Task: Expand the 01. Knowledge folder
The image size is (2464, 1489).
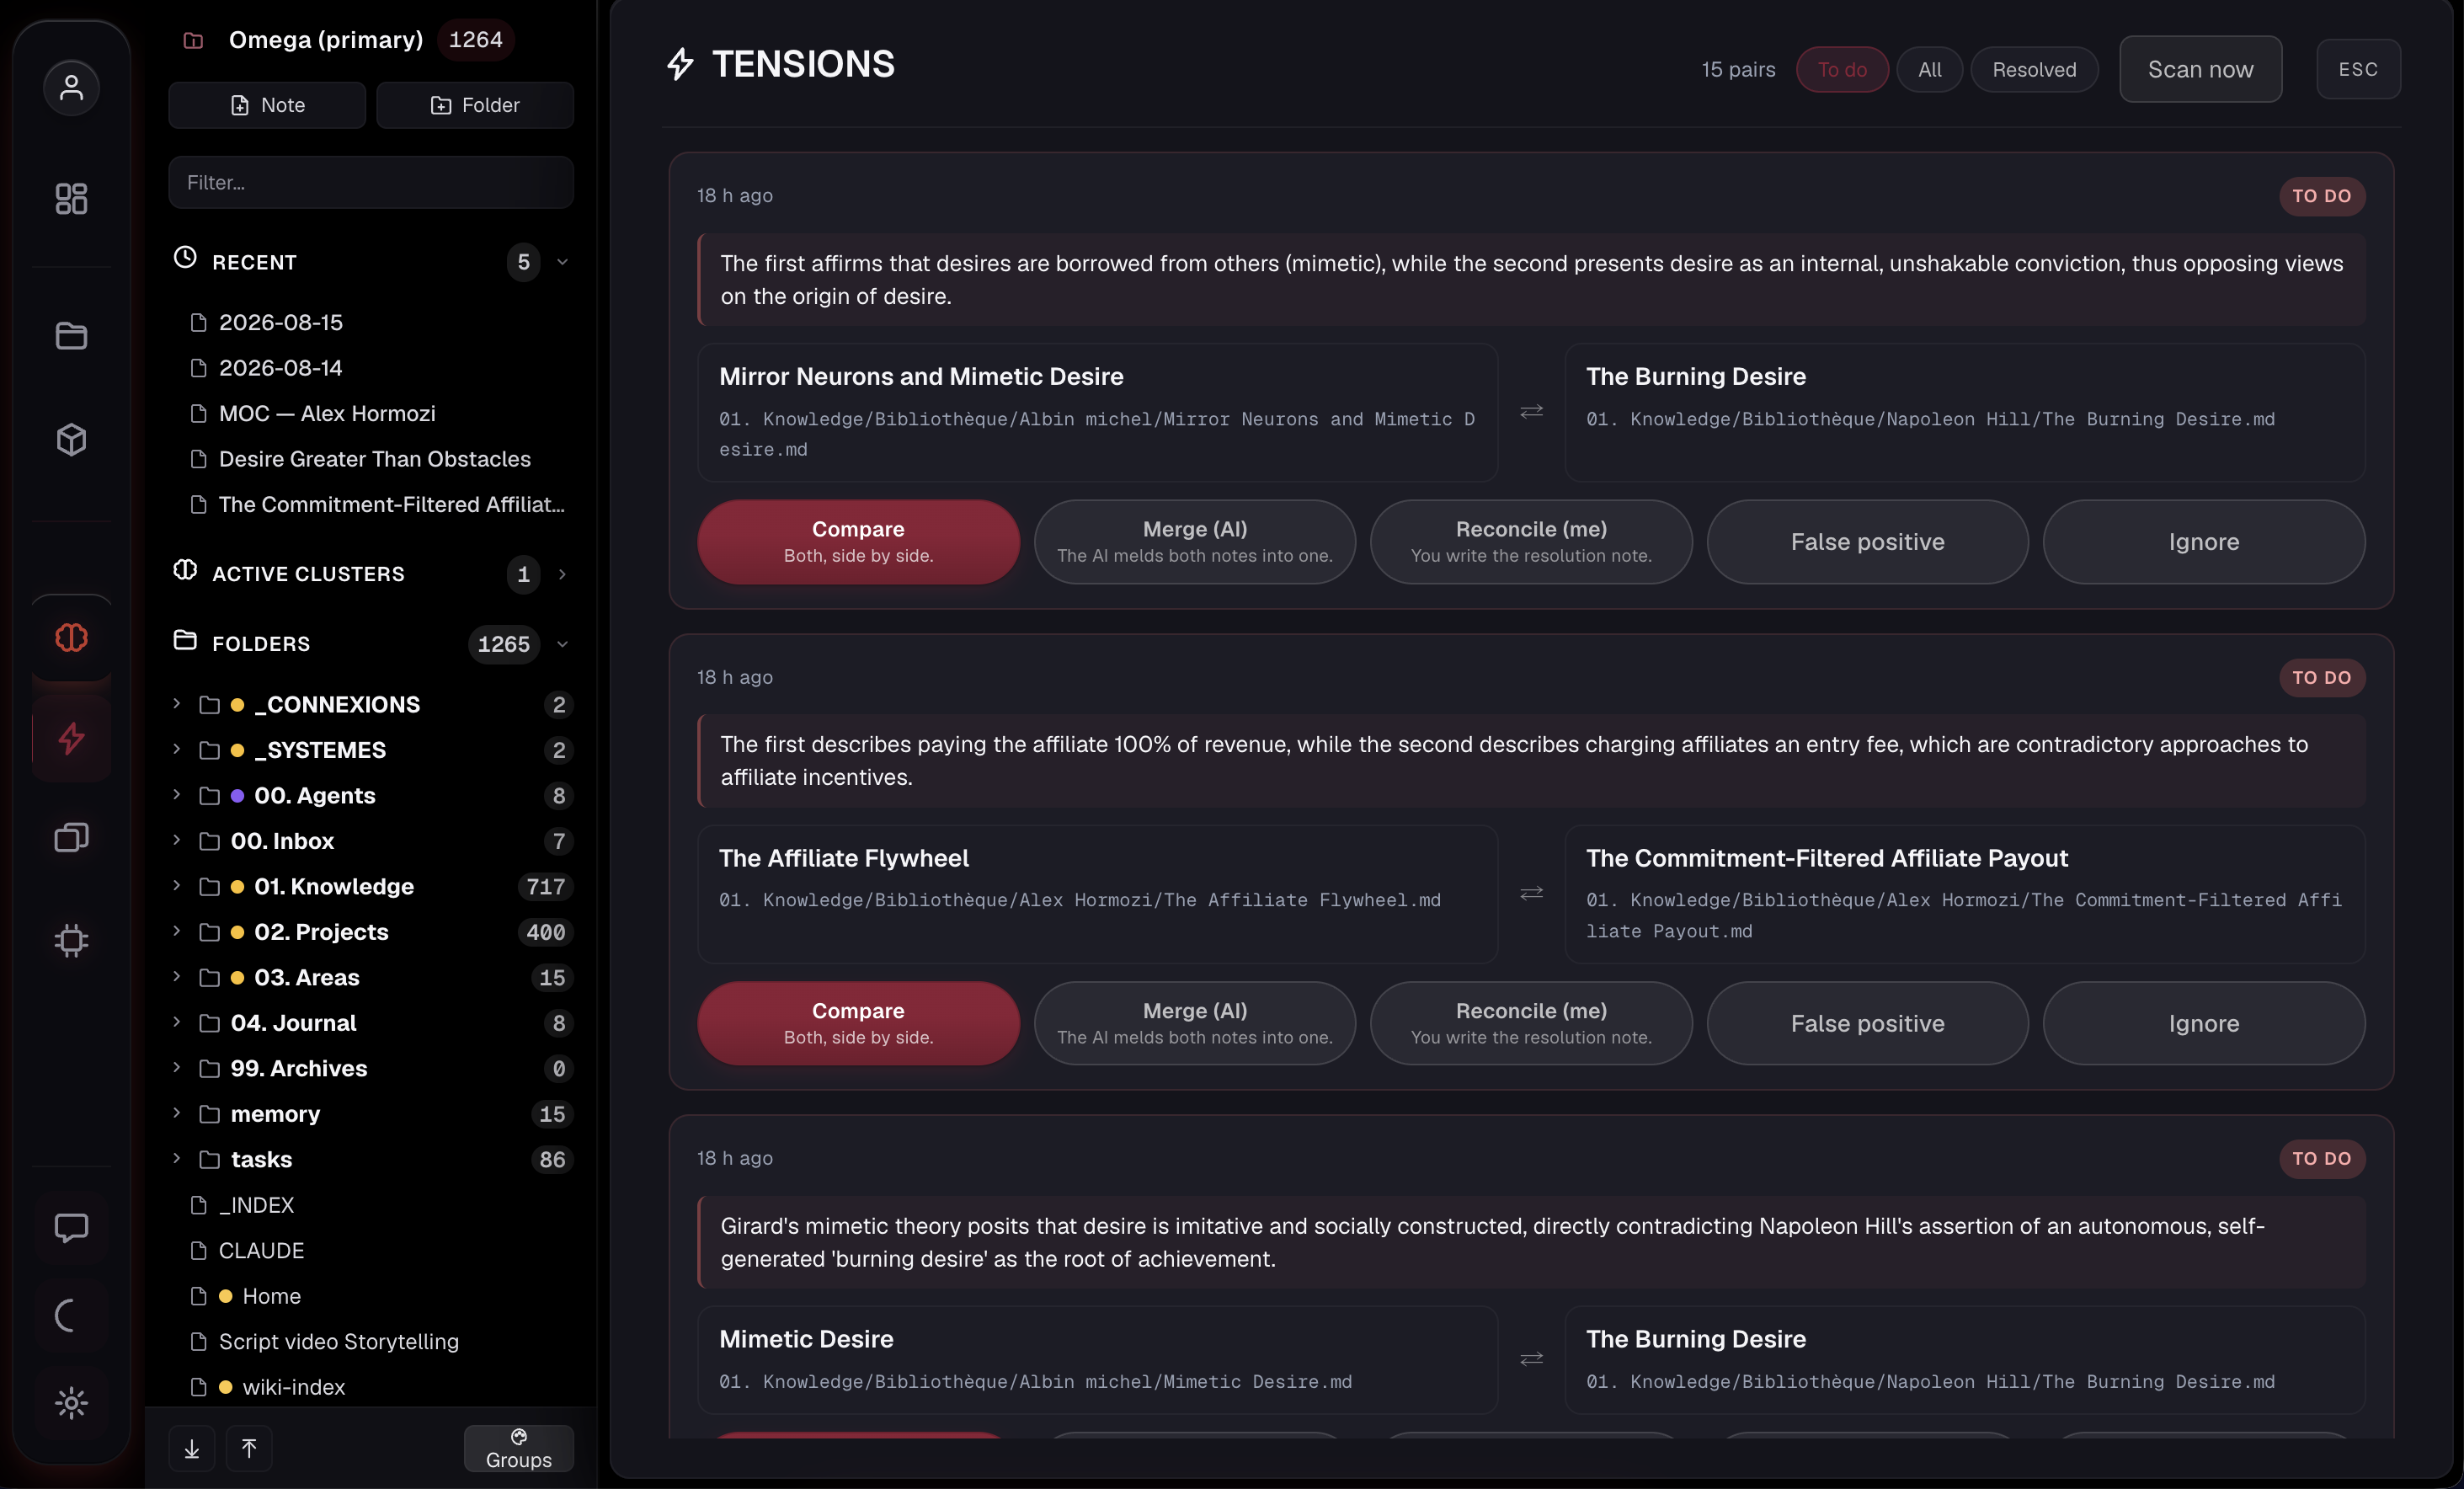Action: 177,886
